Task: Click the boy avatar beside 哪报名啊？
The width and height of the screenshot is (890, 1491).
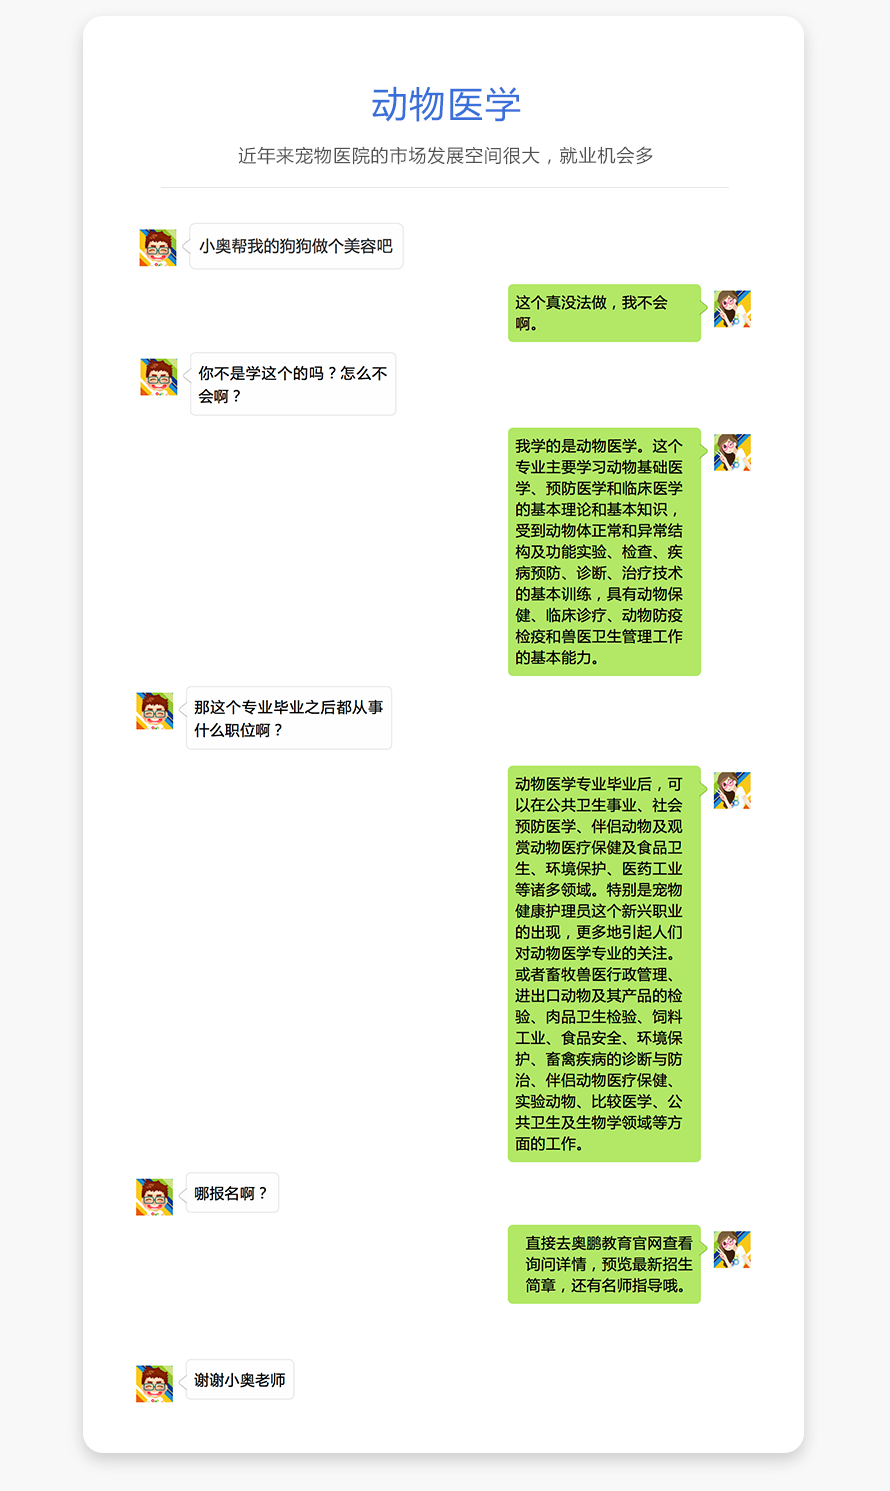Action: pyautogui.click(x=155, y=1197)
